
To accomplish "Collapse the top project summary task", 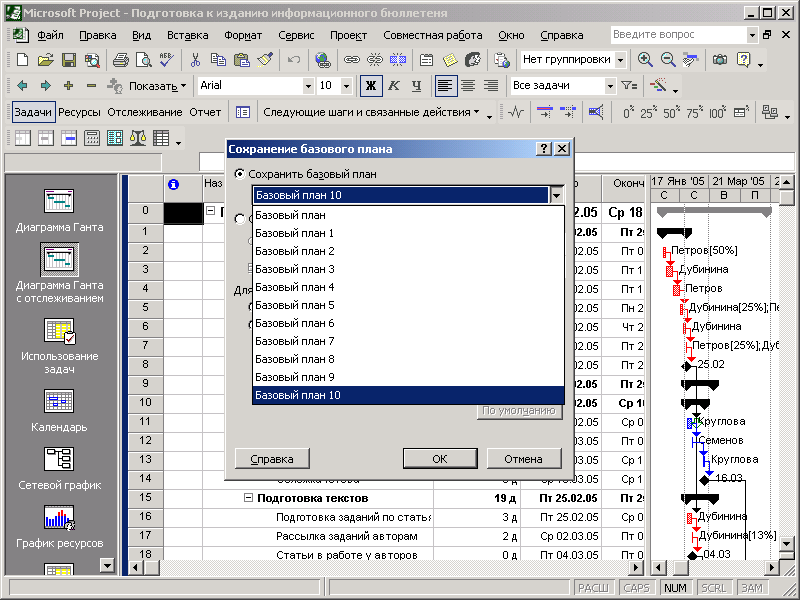I will click(210, 211).
